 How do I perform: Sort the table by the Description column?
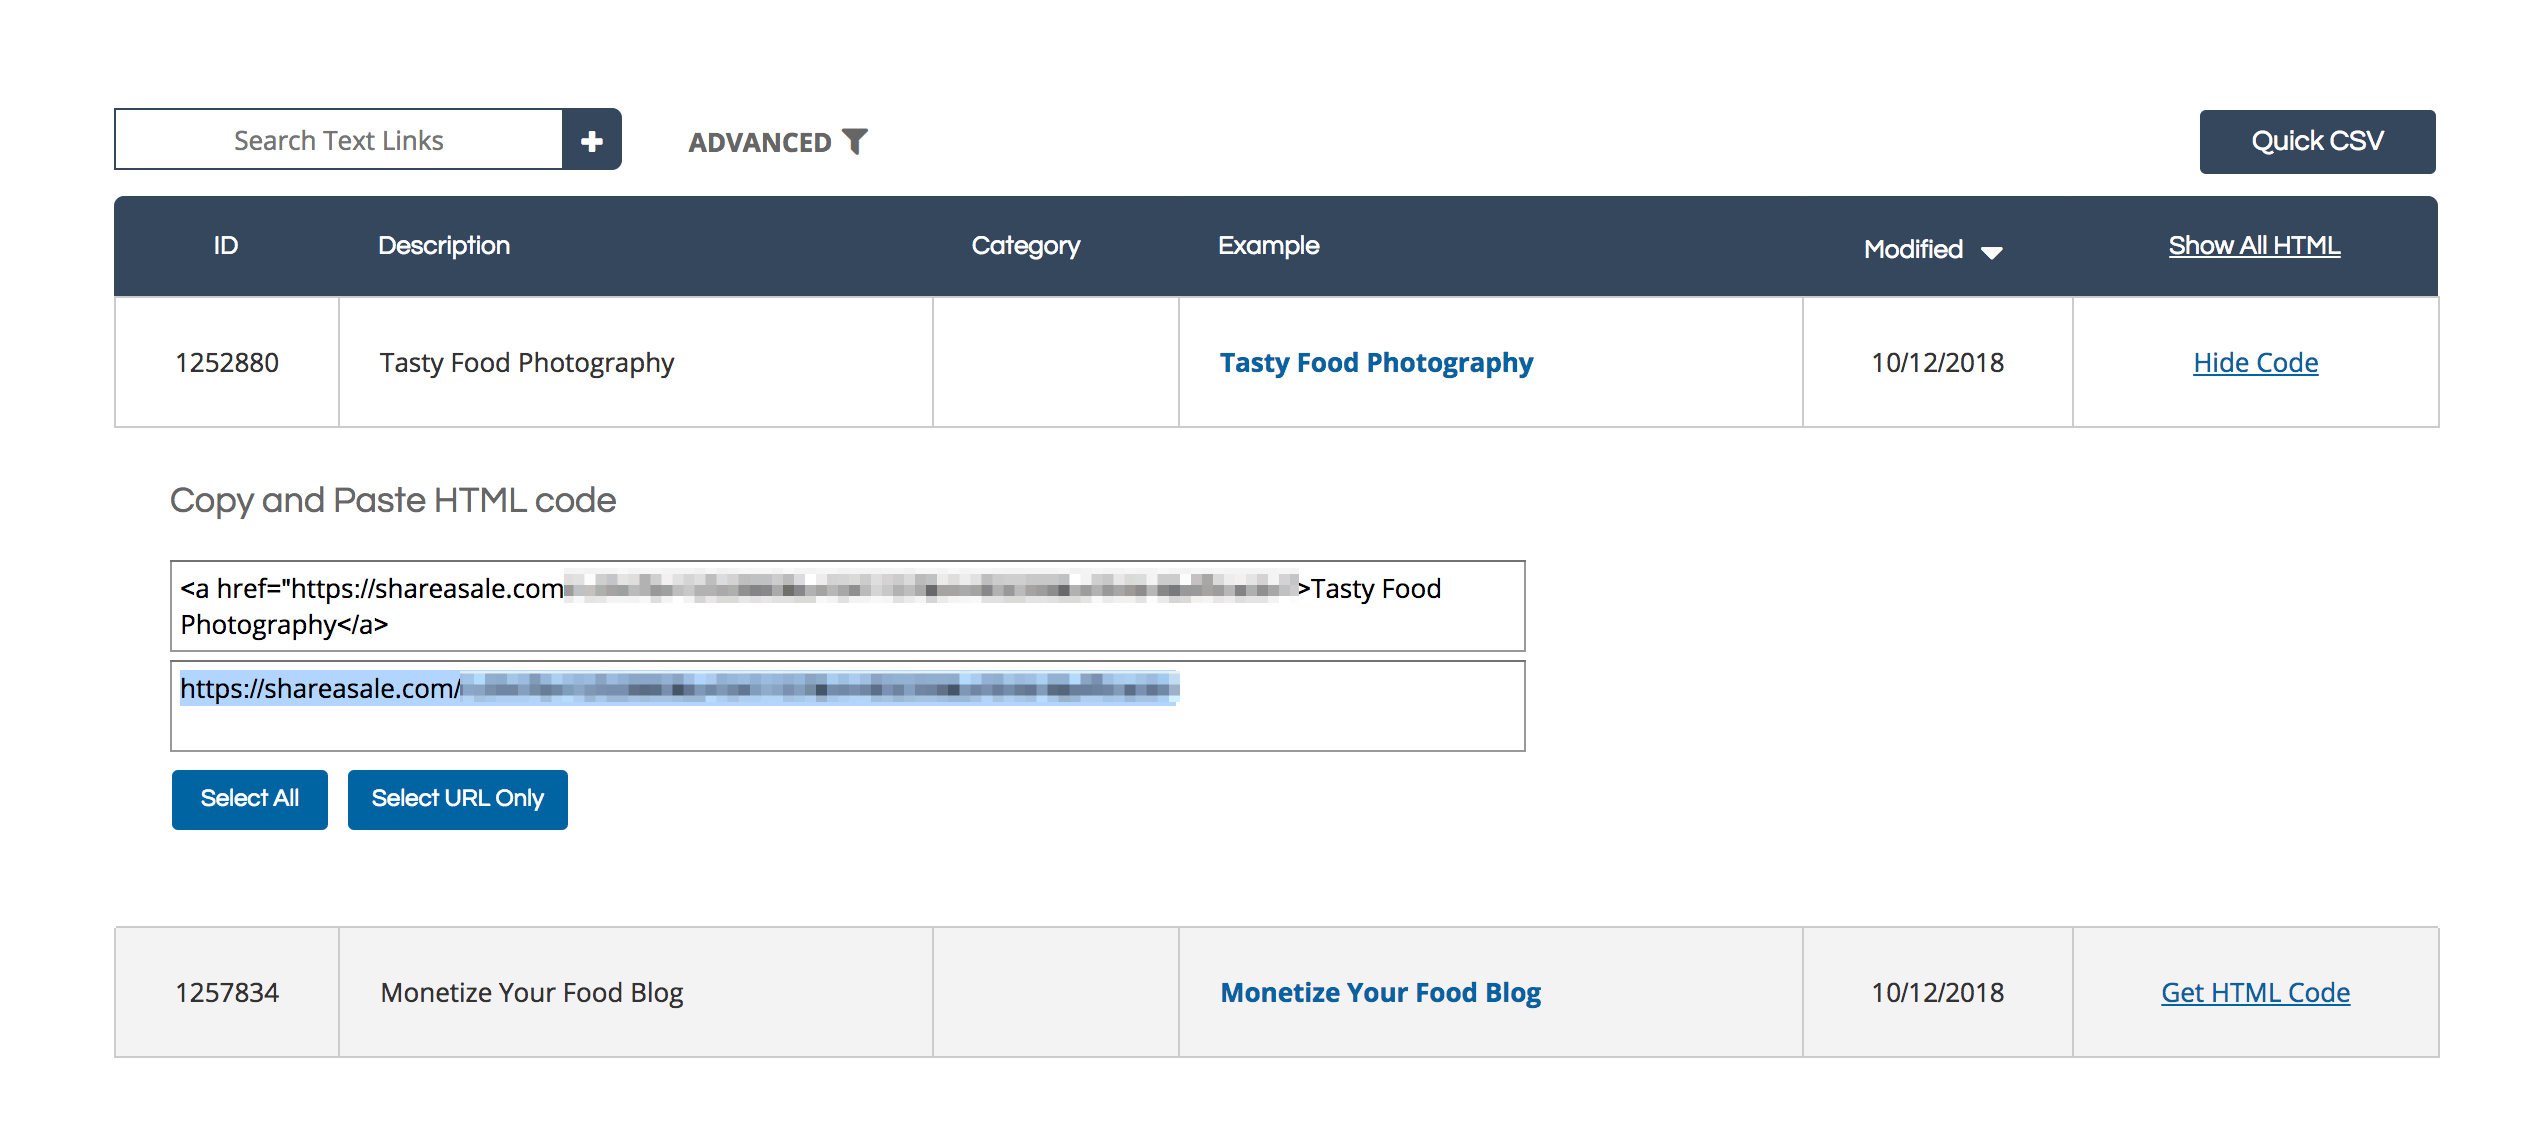pyautogui.click(x=444, y=245)
